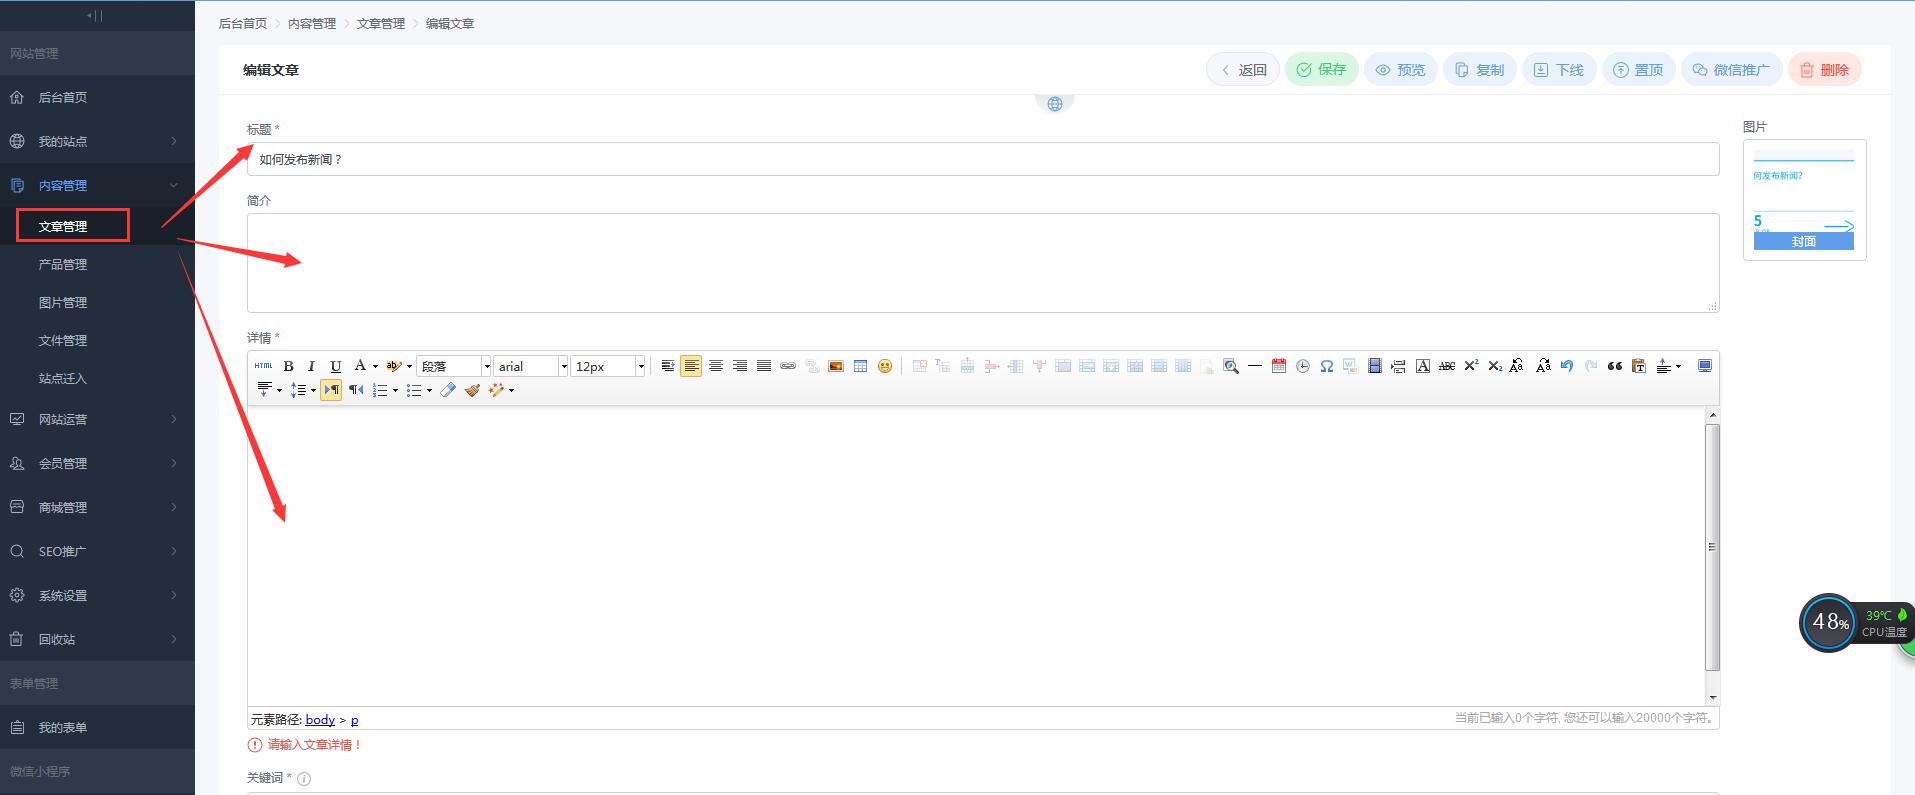
Task: Insert current date with calendar icon
Action: click(1279, 366)
